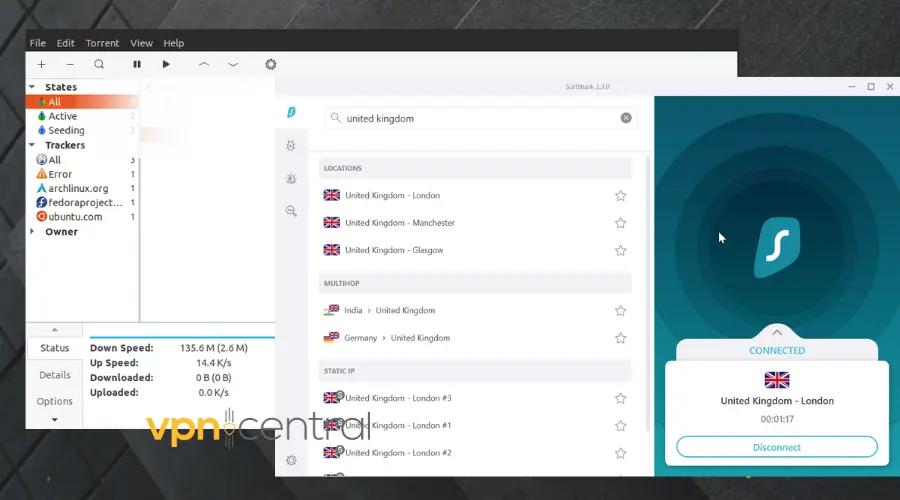Collapse the Trackers section
This screenshot has width=900, height=500.
(x=32, y=145)
